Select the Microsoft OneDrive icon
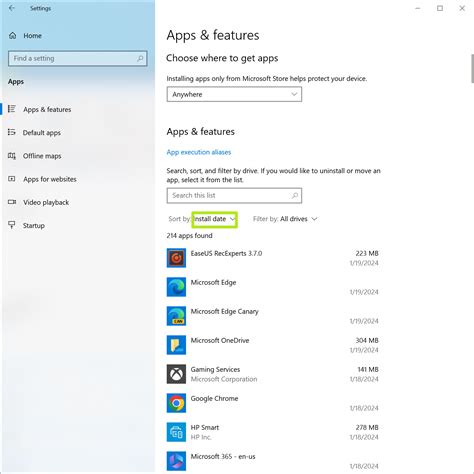474x474 pixels. [176, 345]
